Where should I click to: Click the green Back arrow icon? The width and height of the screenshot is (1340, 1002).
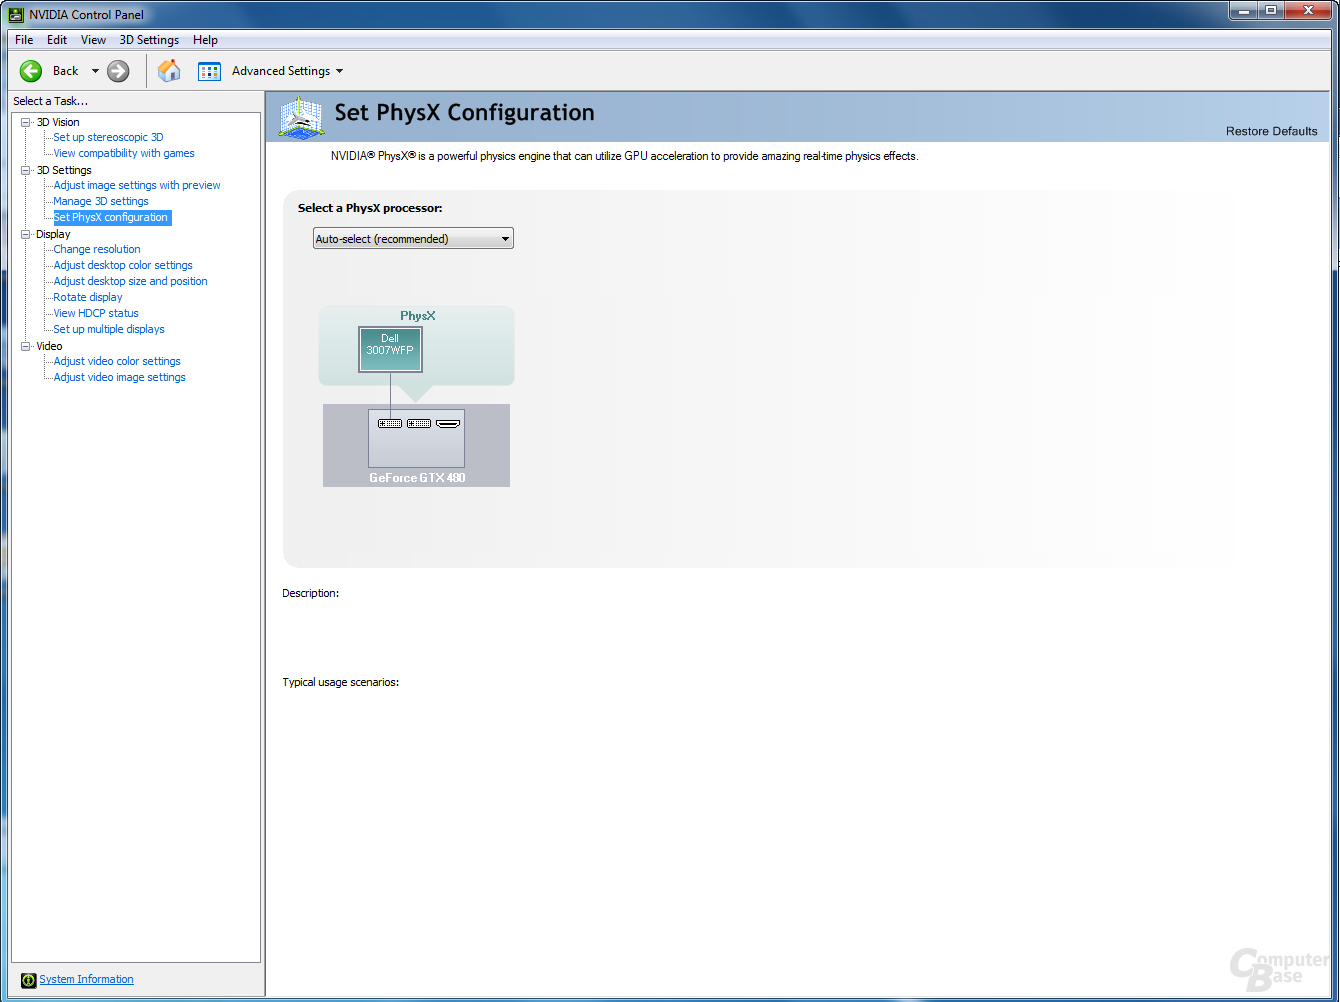[x=31, y=71]
